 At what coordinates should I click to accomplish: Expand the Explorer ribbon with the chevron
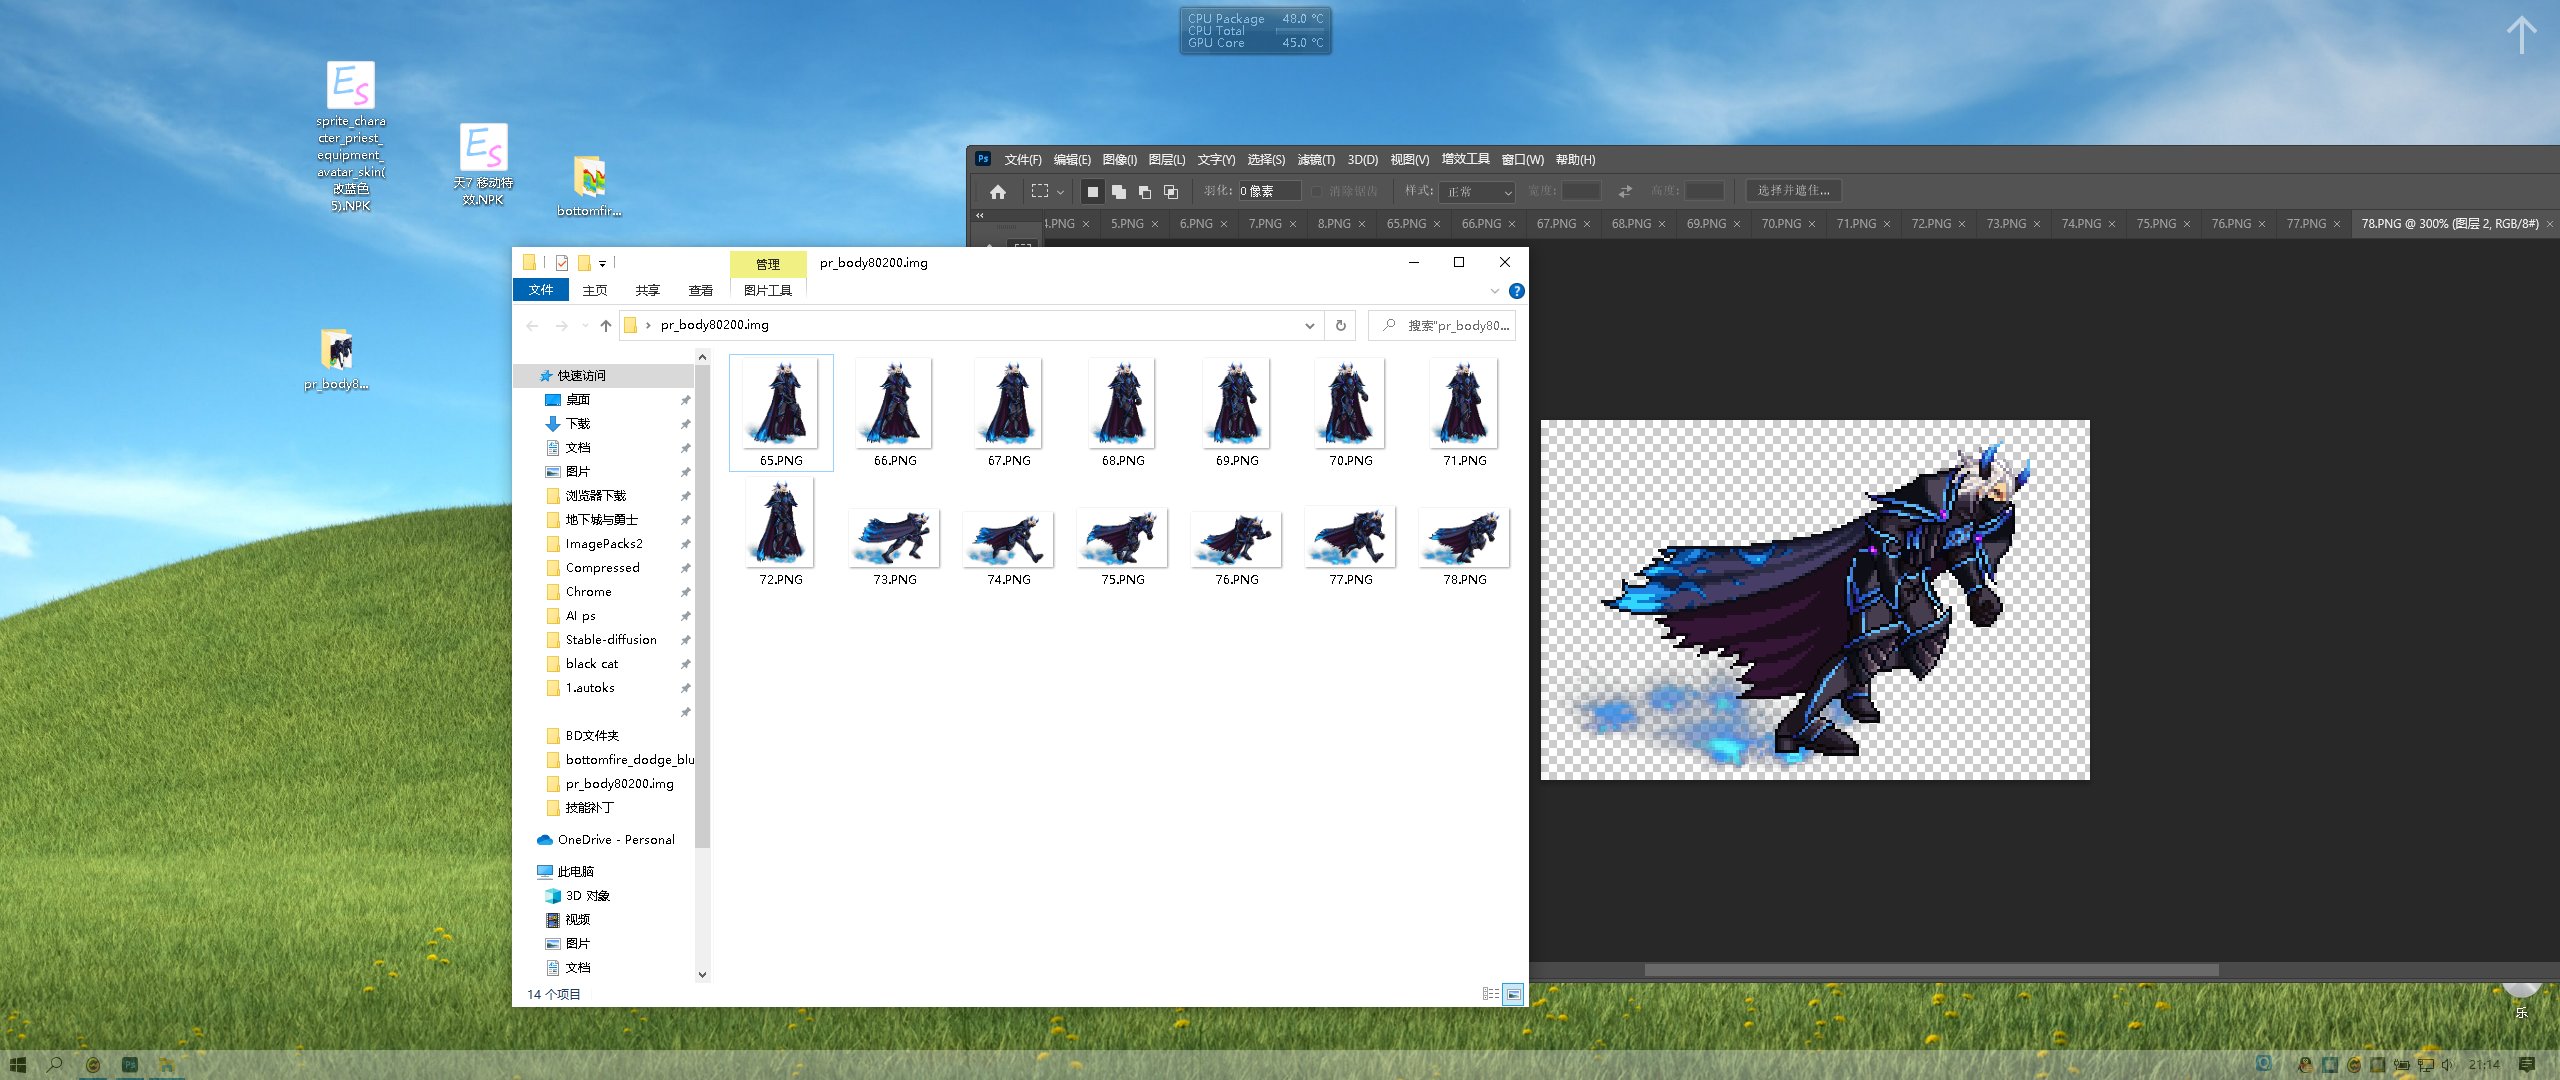[1494, 291]
